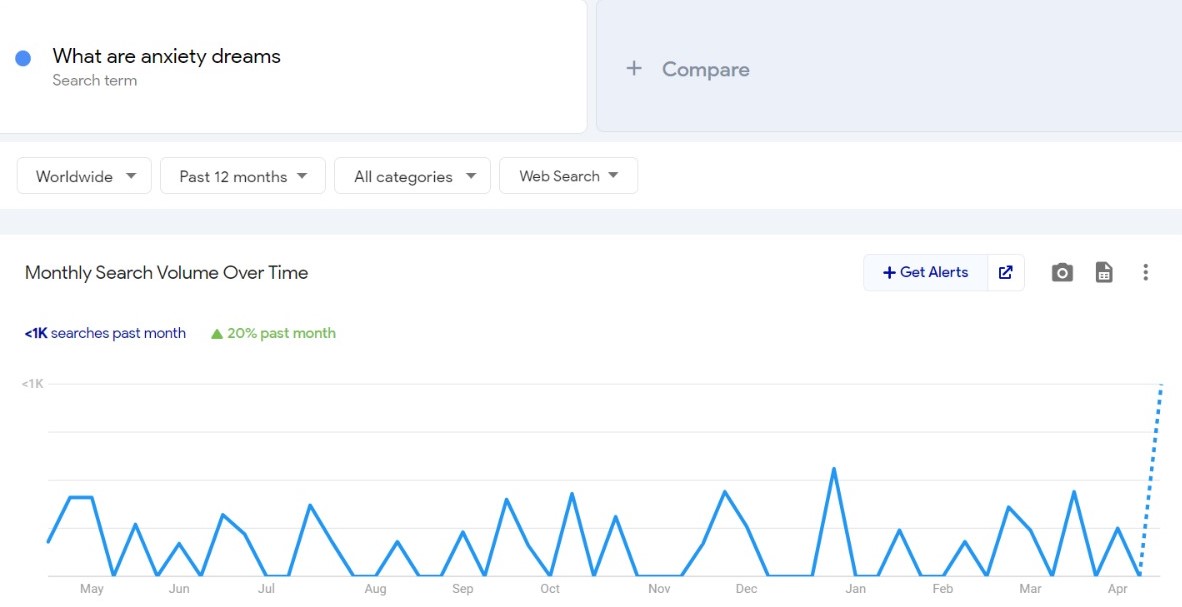
Task: Open the Worldwide region dropdown
Action: pos(84,176)
